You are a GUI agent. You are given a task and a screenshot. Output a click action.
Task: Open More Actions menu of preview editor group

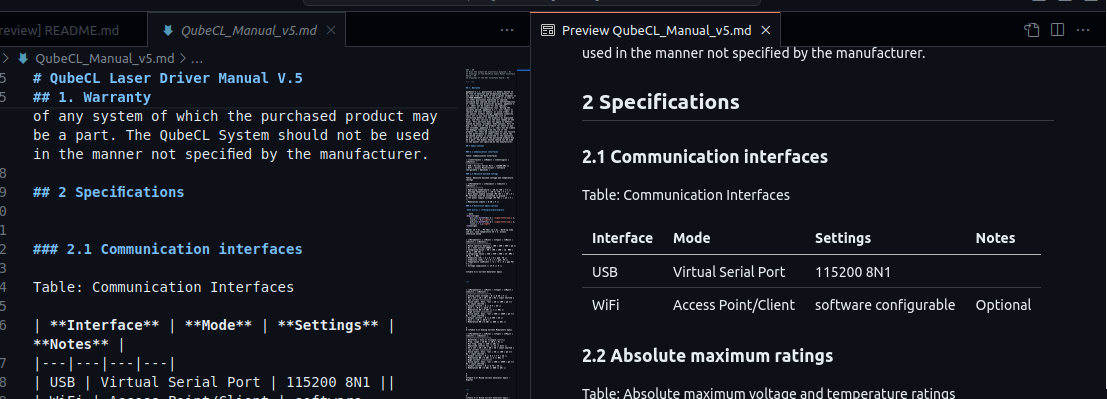1082,30
